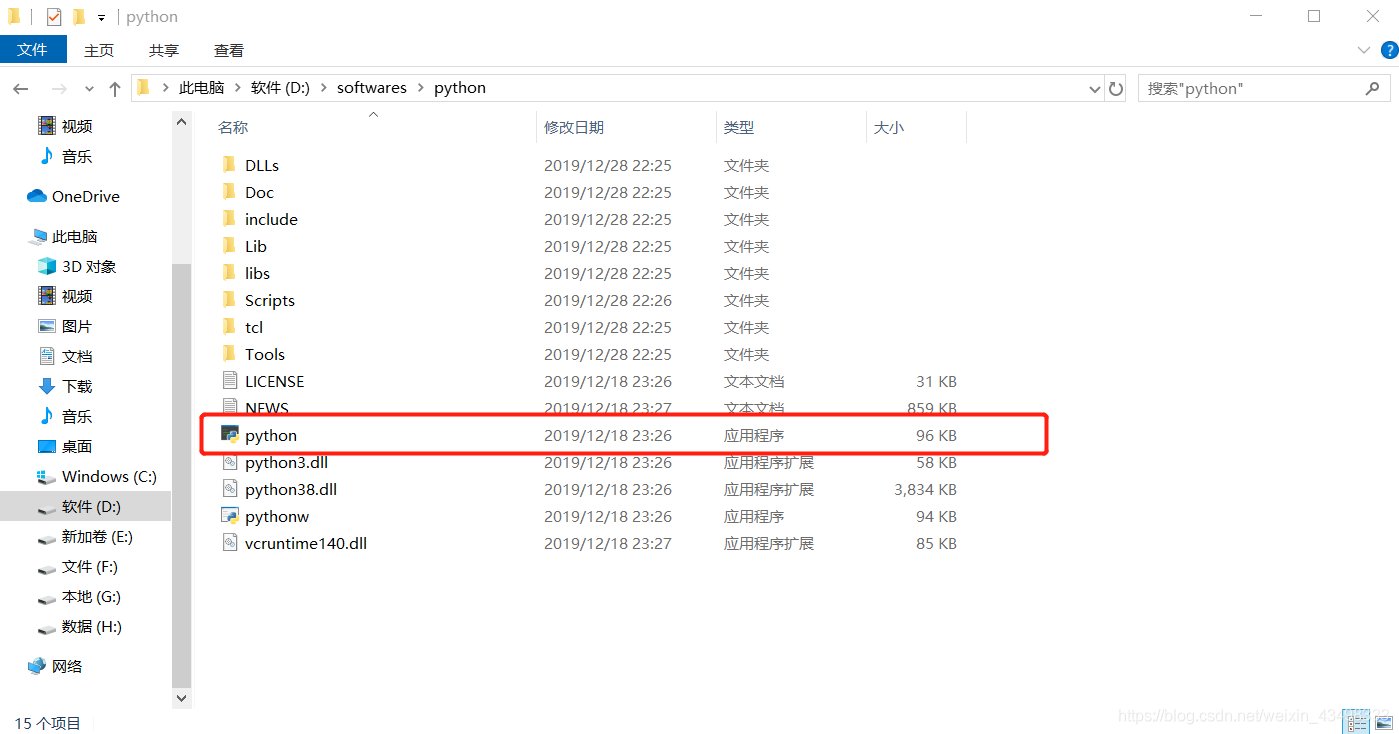Expand the chevron after 软件 (D:) breadcrumb
Image resolution: width=1399 pixels, height=734 pixels.
coord(324,88)
